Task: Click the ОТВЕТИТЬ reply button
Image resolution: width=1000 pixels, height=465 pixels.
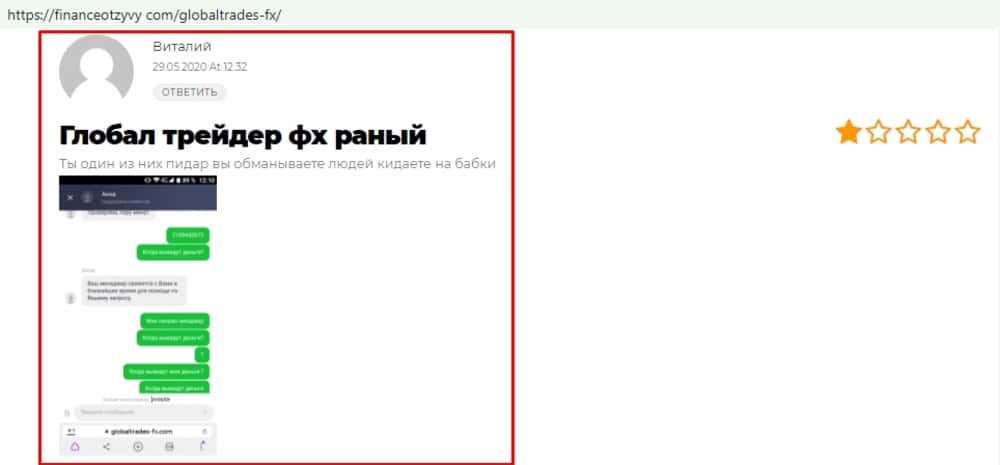Action: click(x=189, y=92)
